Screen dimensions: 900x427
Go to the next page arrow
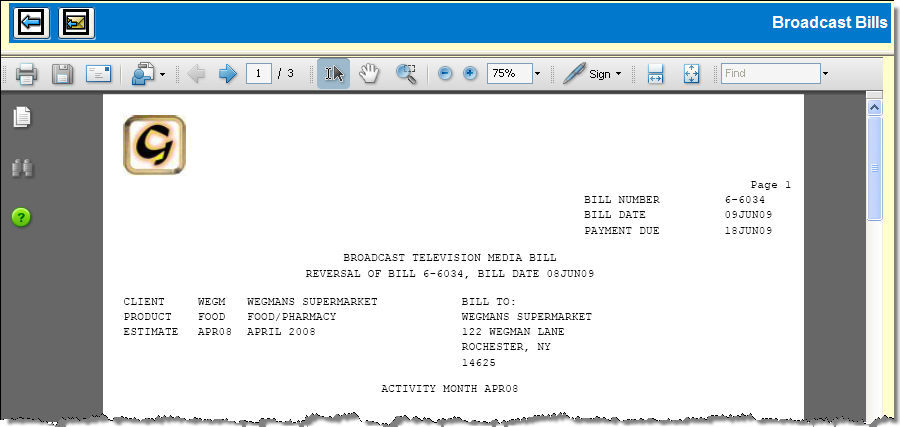[x=227, y=74]
